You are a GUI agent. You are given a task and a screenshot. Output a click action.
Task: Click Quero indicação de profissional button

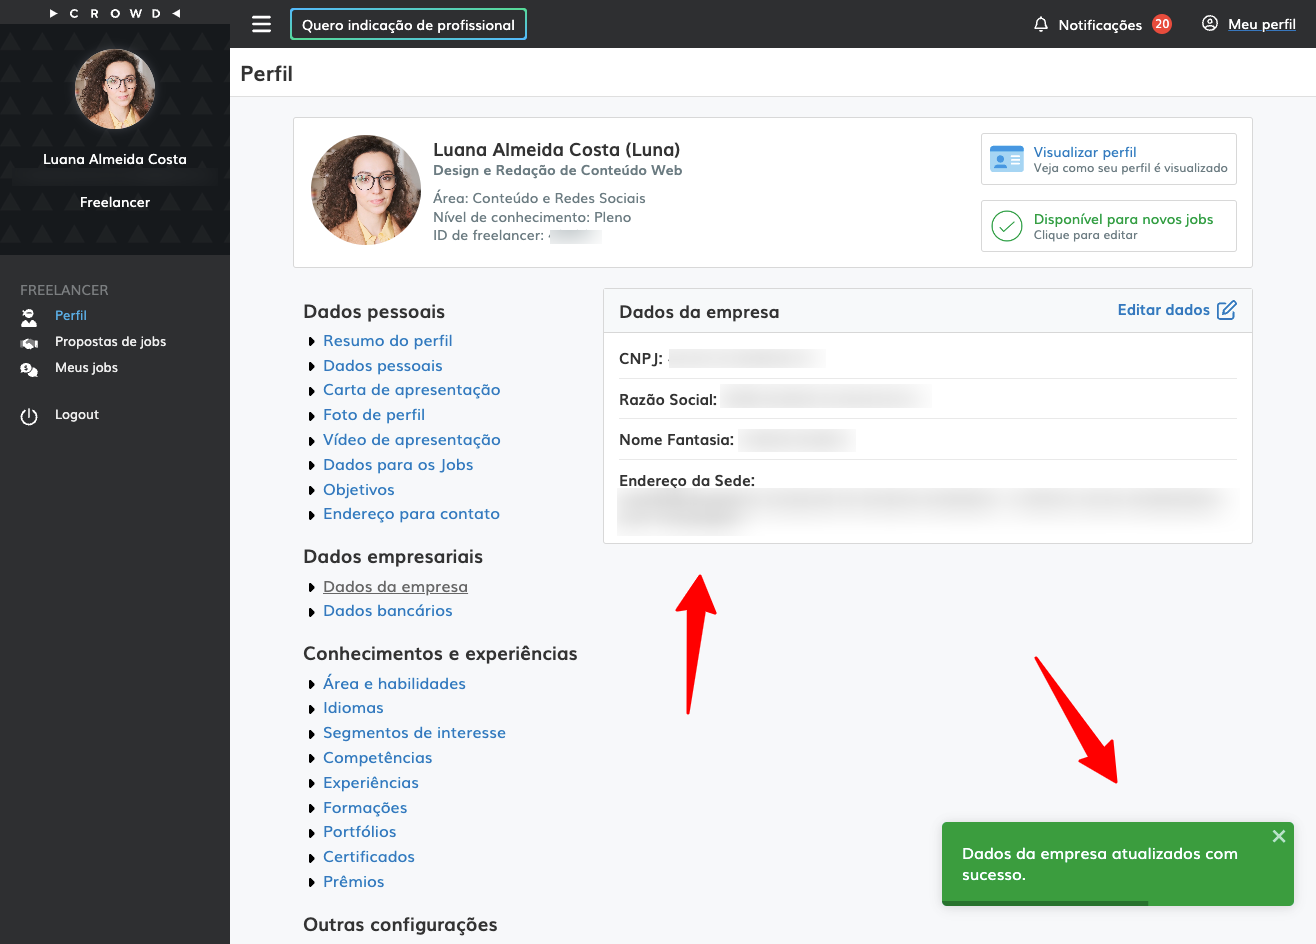tap(408, 25)
